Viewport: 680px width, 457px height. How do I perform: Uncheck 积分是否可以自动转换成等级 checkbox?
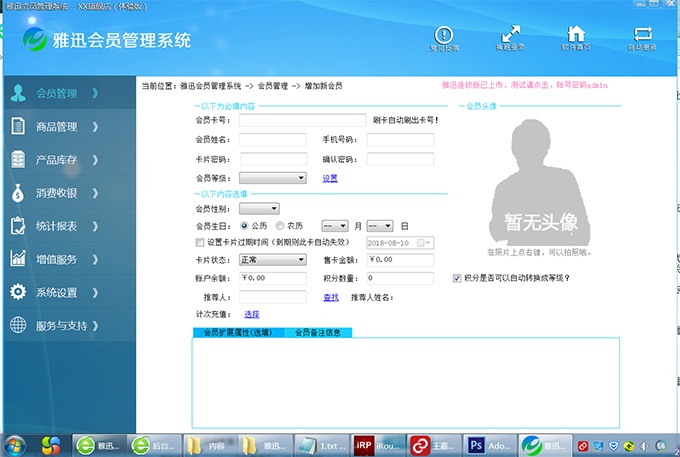457,279
